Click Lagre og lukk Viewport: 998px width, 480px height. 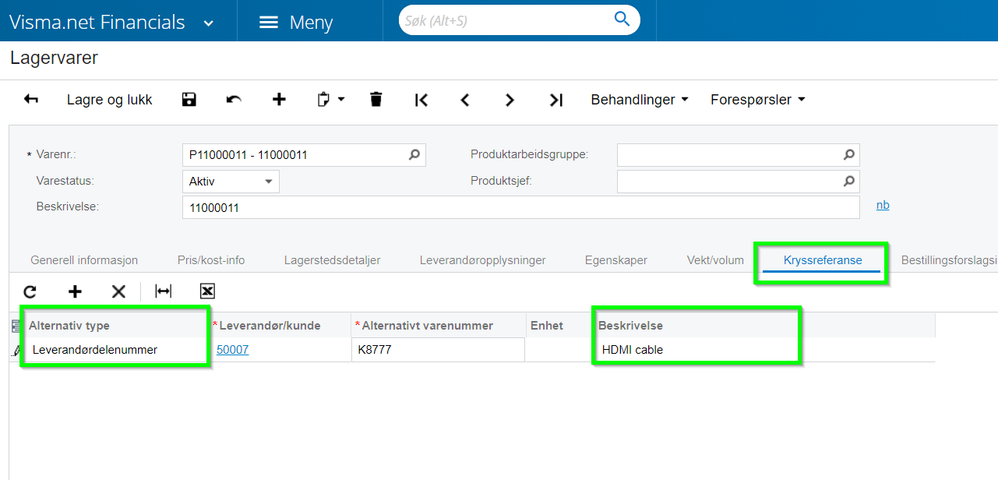click(x=109, y=100)
